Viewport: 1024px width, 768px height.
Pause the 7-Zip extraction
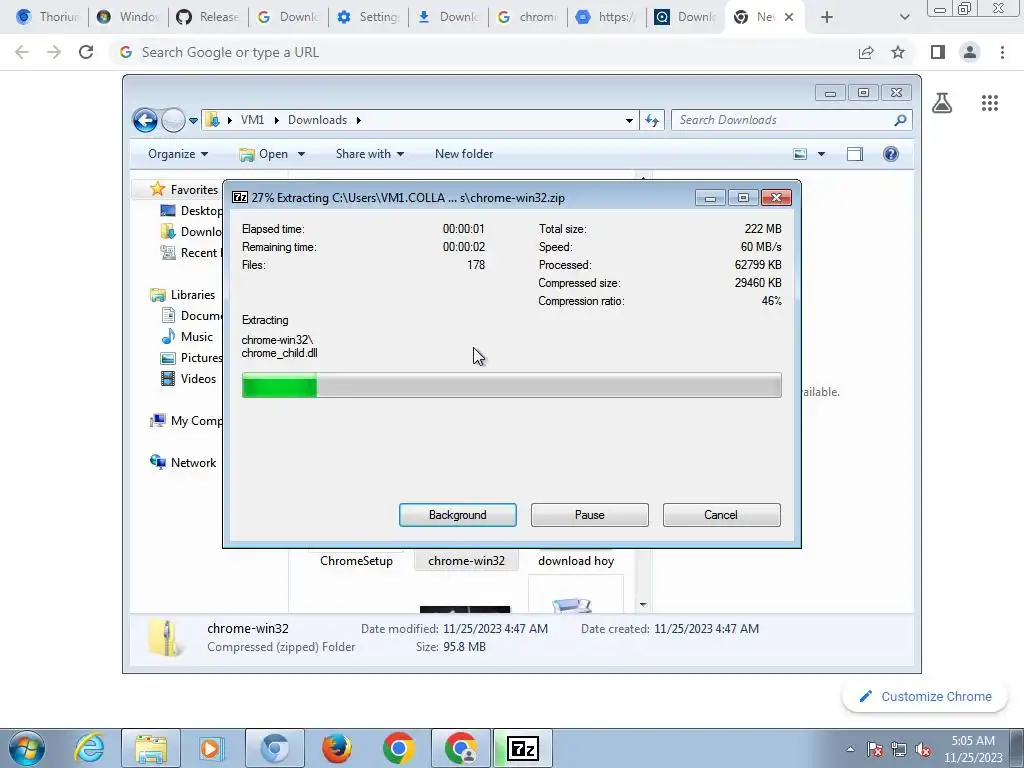(589, 515)
